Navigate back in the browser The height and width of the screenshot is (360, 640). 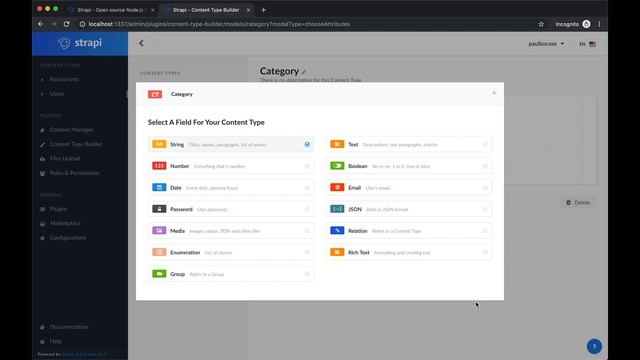click(x=41, y=24)
